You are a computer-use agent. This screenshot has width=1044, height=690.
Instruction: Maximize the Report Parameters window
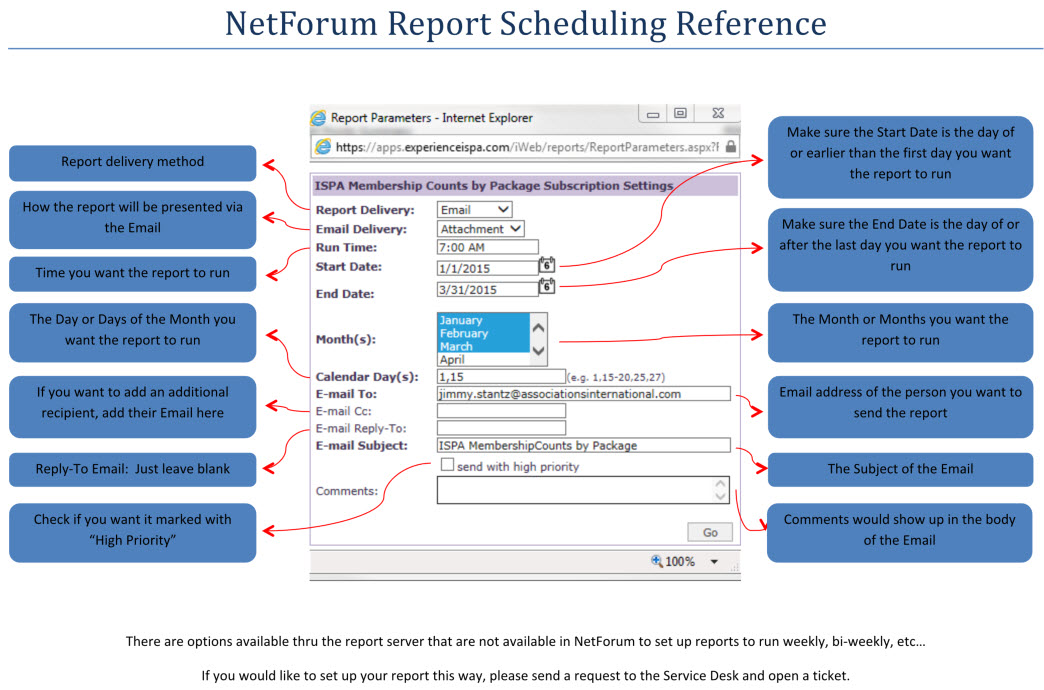point(680,113)
